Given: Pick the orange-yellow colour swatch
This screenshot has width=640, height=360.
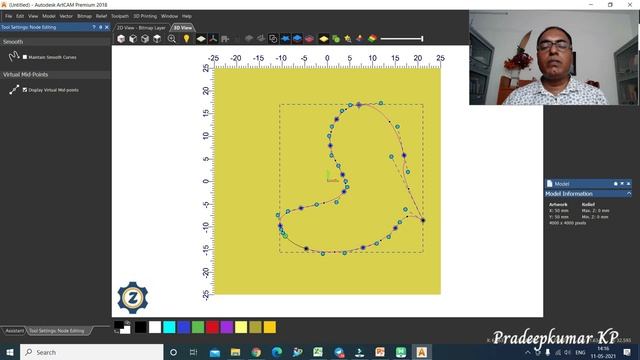Looking at the screenshot, I should tap(270, 327).
